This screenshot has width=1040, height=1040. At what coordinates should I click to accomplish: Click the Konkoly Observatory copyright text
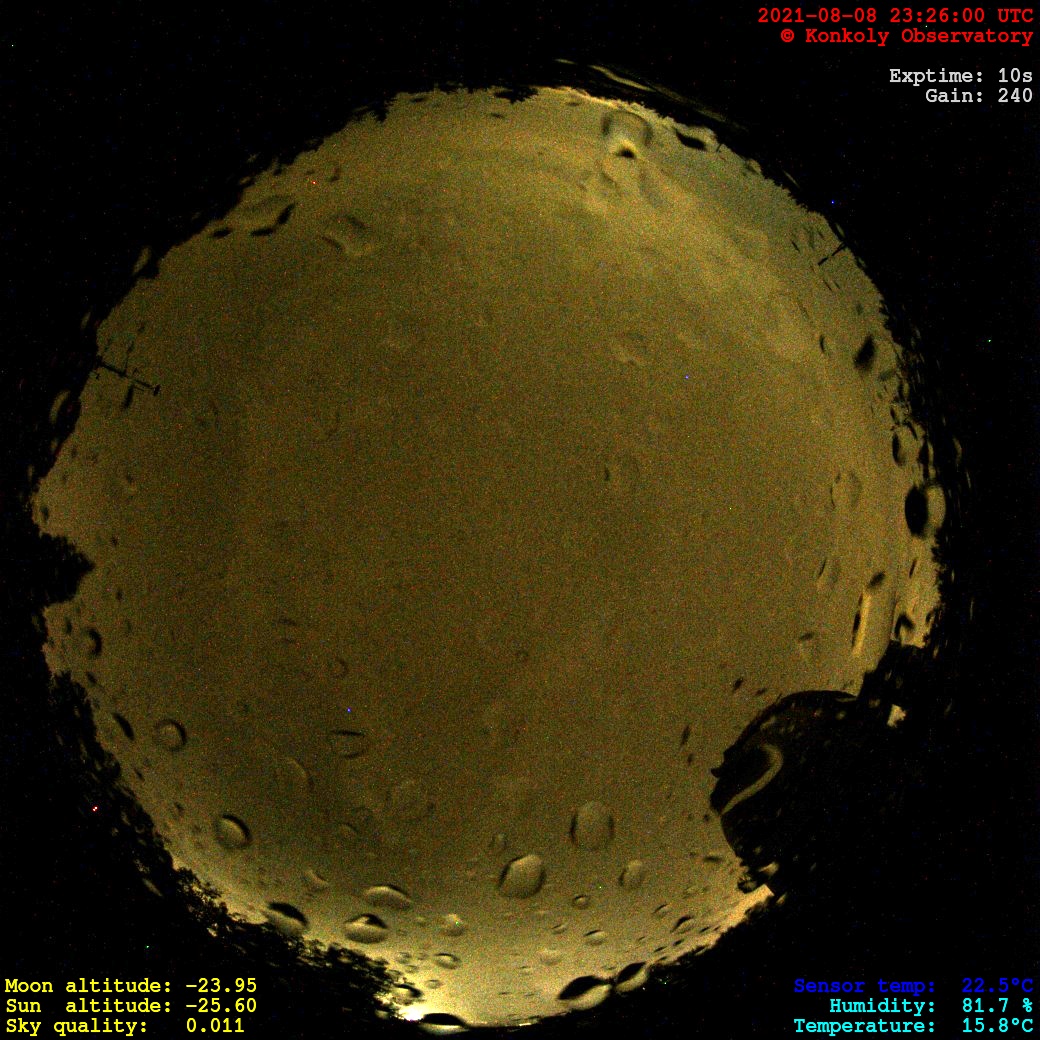[x=906, y=36]
